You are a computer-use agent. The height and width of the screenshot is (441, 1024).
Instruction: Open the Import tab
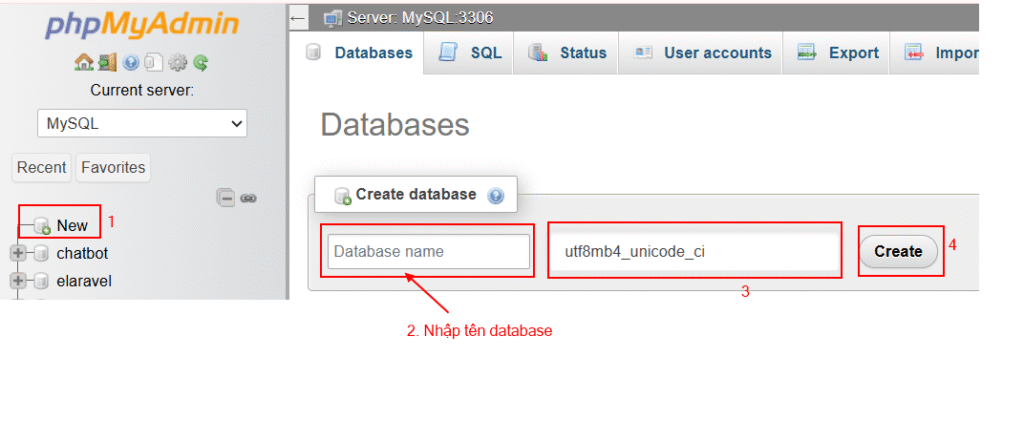[x=935, y=53]
